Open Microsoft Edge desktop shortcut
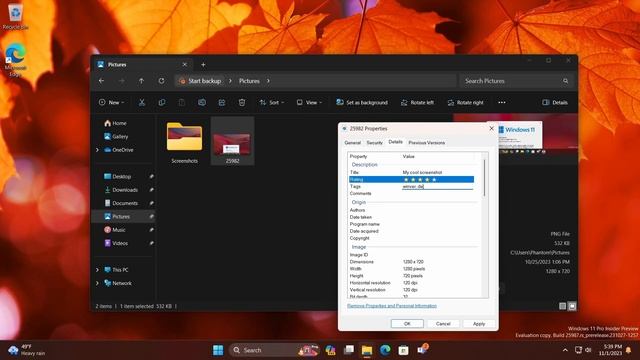This screenshot has width=640, height=360. 15,60
